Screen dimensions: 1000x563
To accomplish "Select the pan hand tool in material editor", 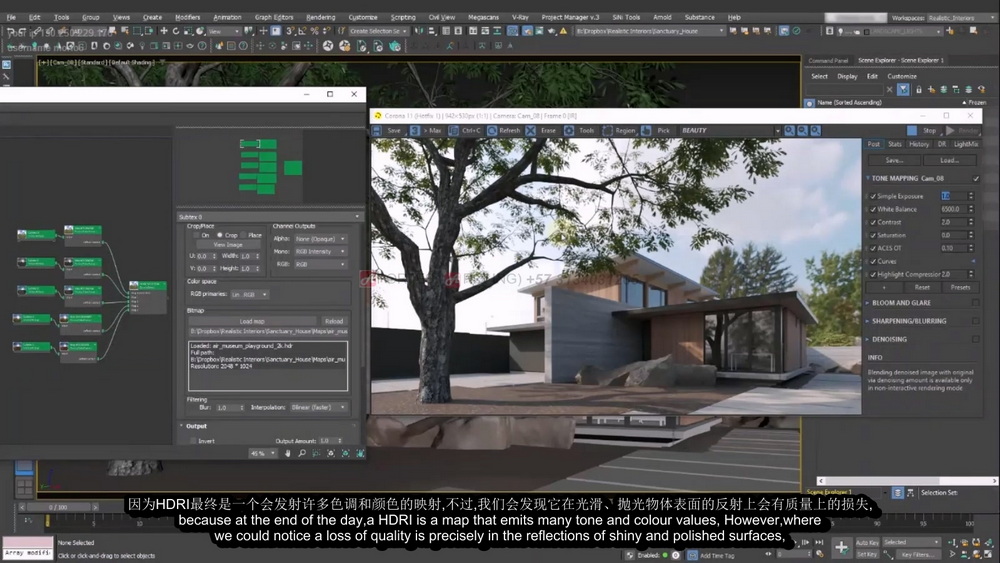I will pyautogui.click(x=288, y=453).
